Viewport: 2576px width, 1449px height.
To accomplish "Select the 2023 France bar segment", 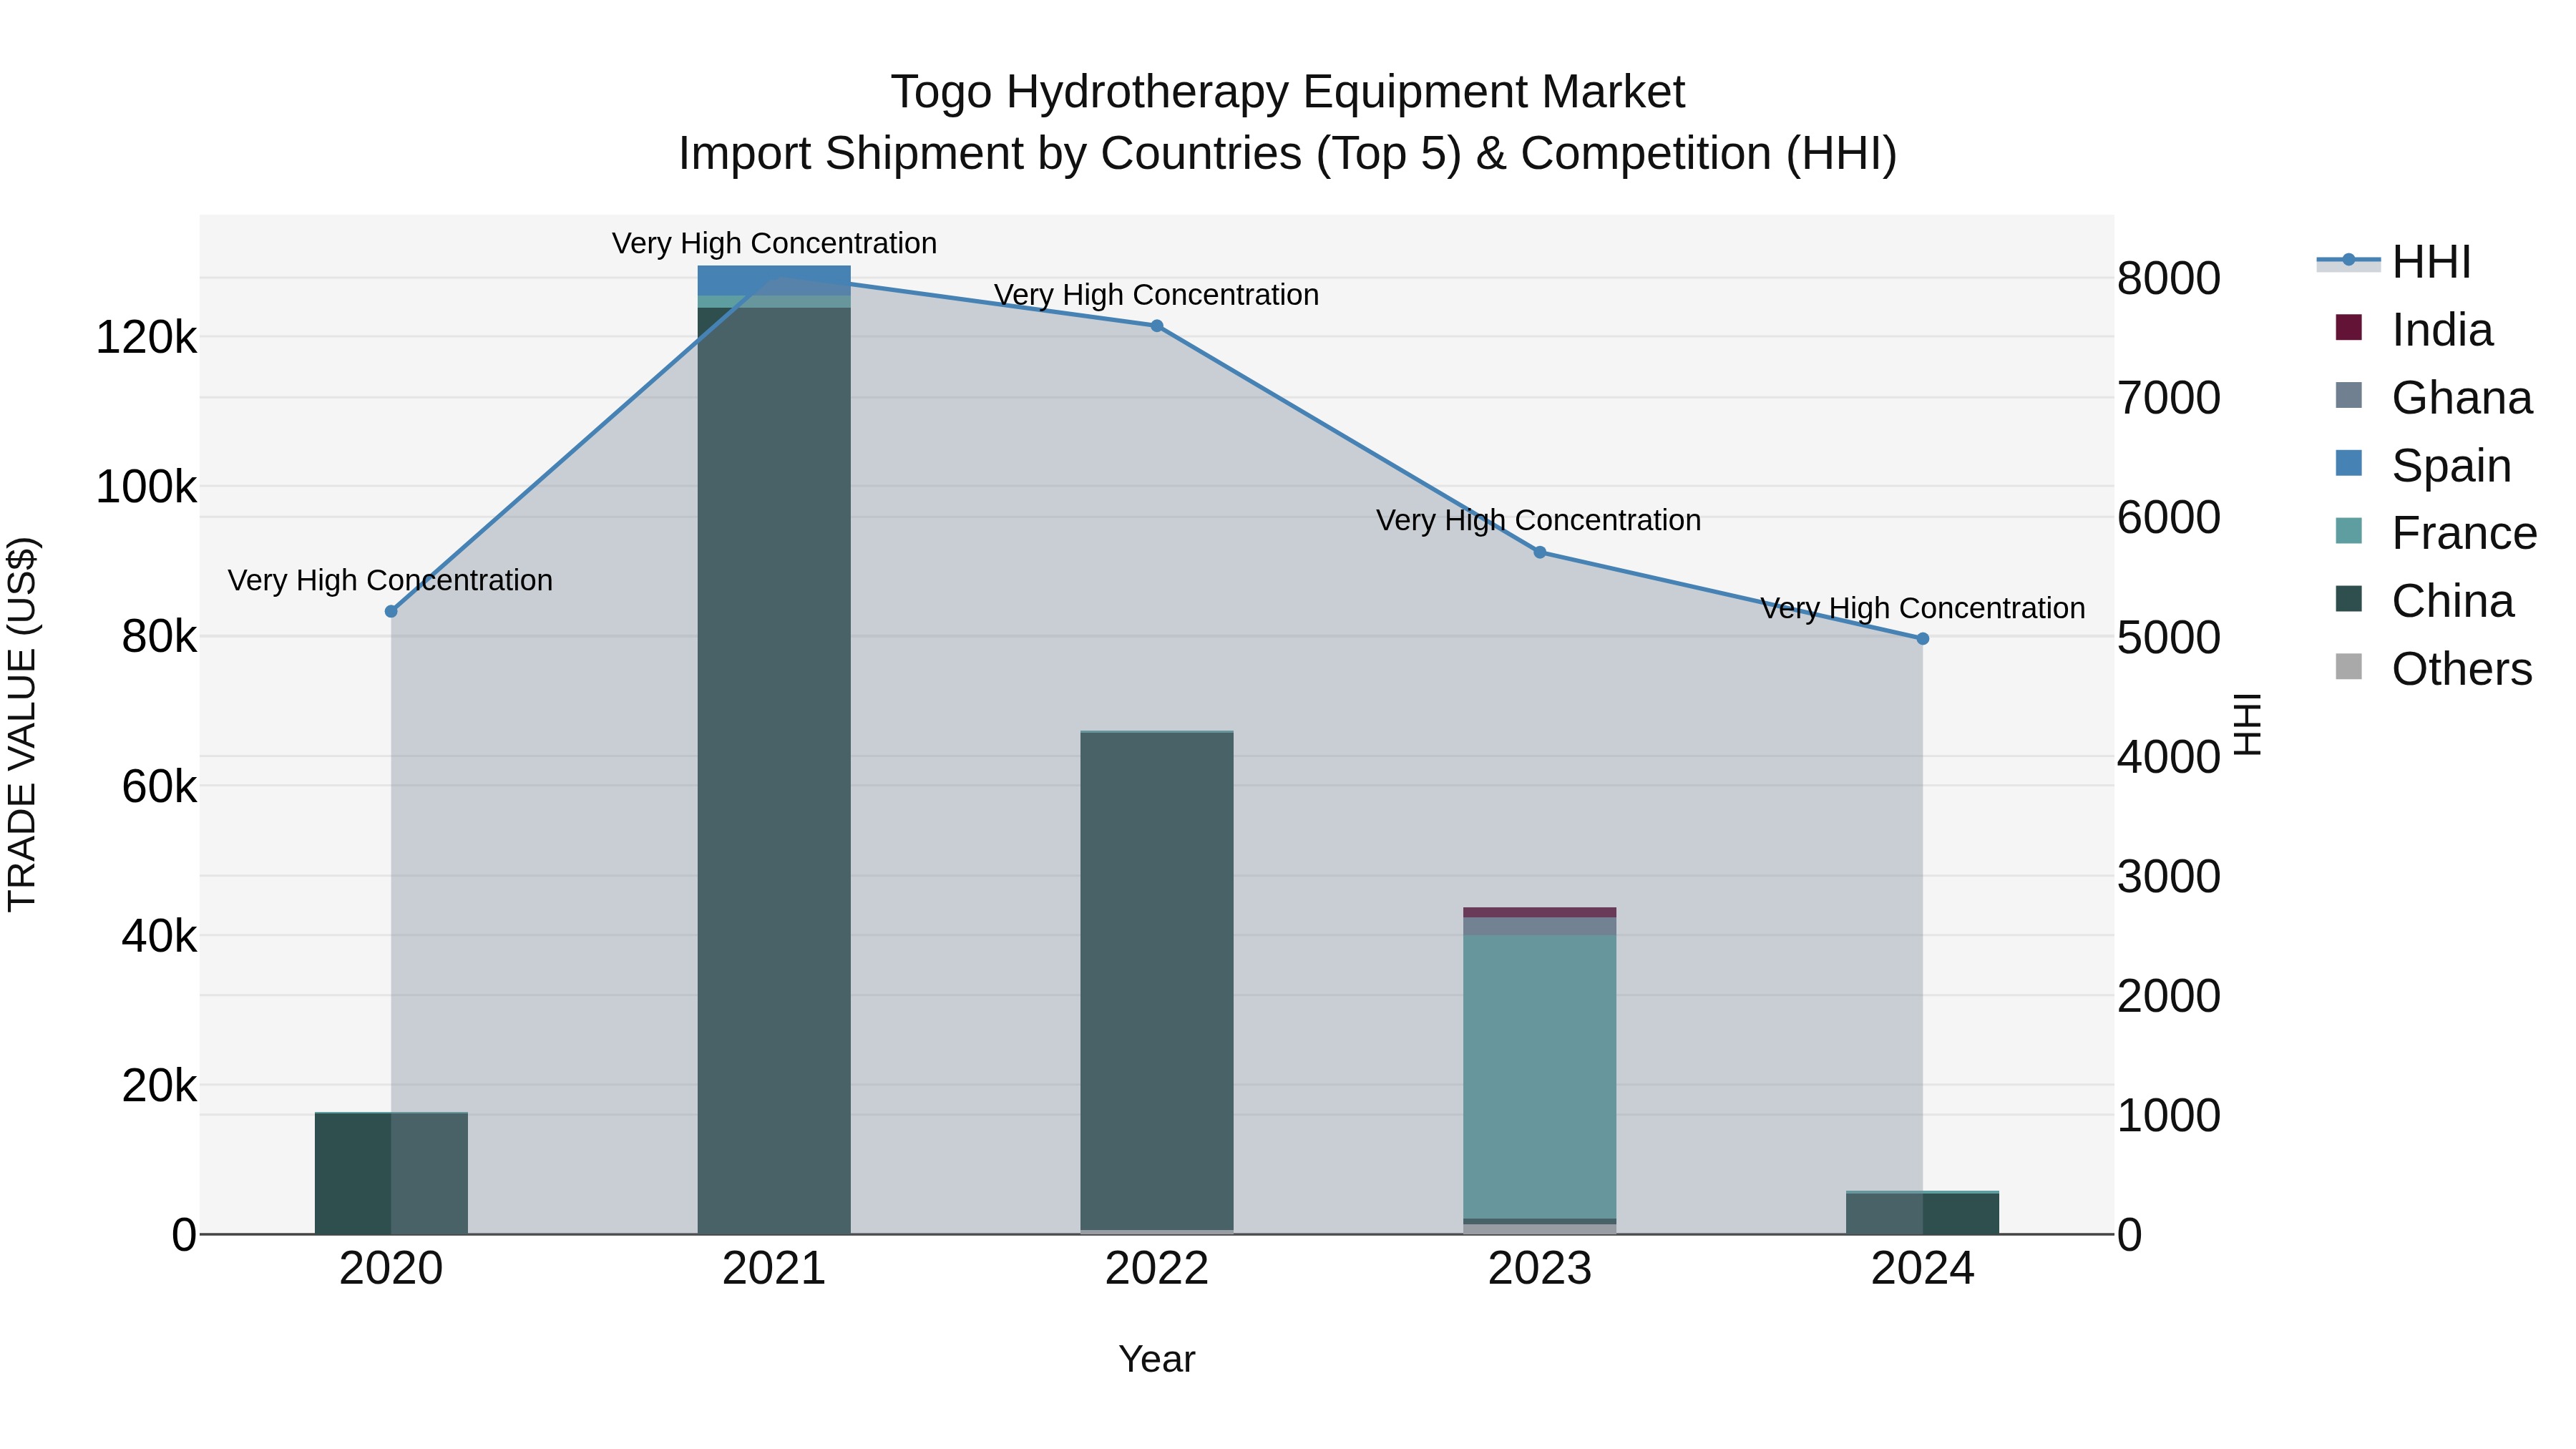I will [x=1540, y=1077].
